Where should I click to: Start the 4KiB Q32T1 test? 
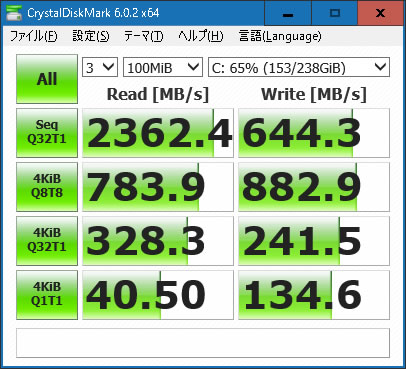click(47, 241)
